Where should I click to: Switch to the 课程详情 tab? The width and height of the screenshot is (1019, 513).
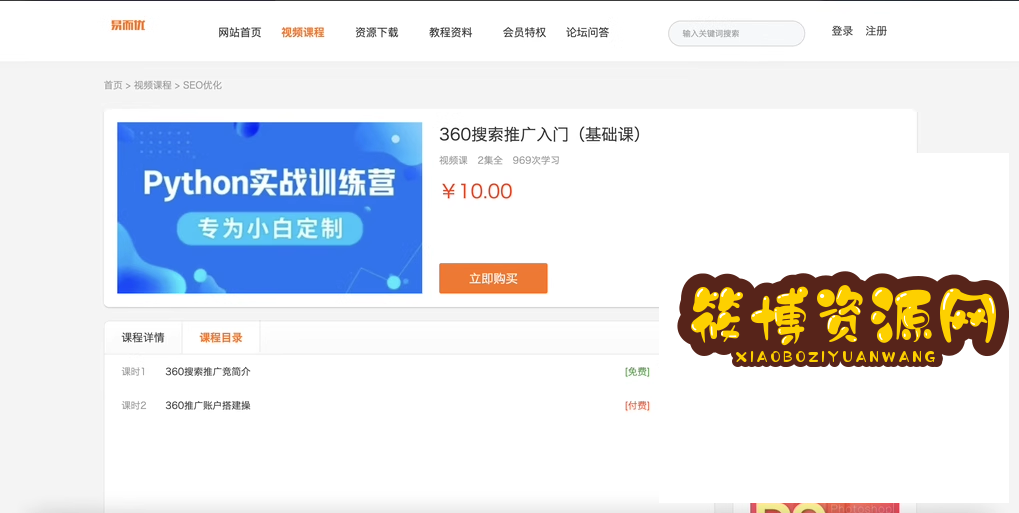coord(143,337)
